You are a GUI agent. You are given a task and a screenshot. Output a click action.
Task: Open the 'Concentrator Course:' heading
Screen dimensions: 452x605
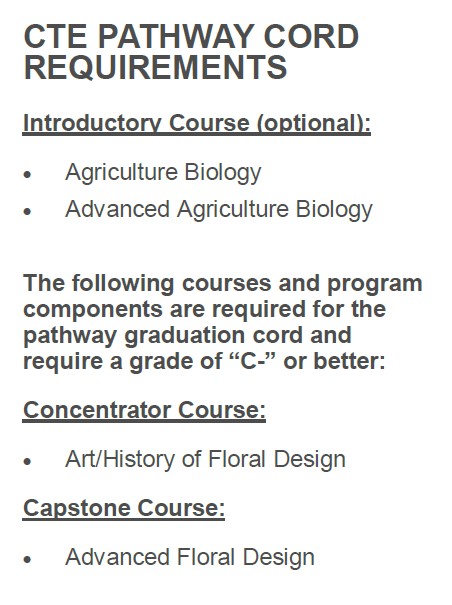[x=144, y=410]
